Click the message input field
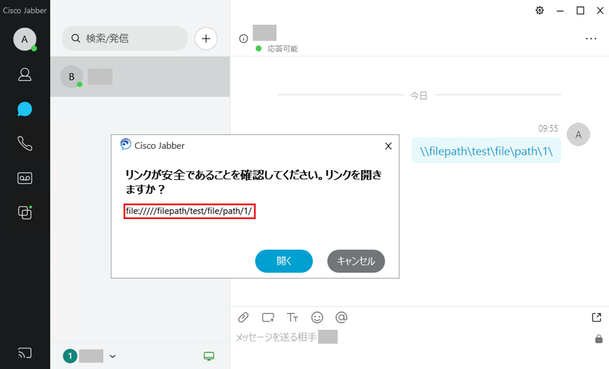This screenshot has height=369, width=609. tap(412, 337)
